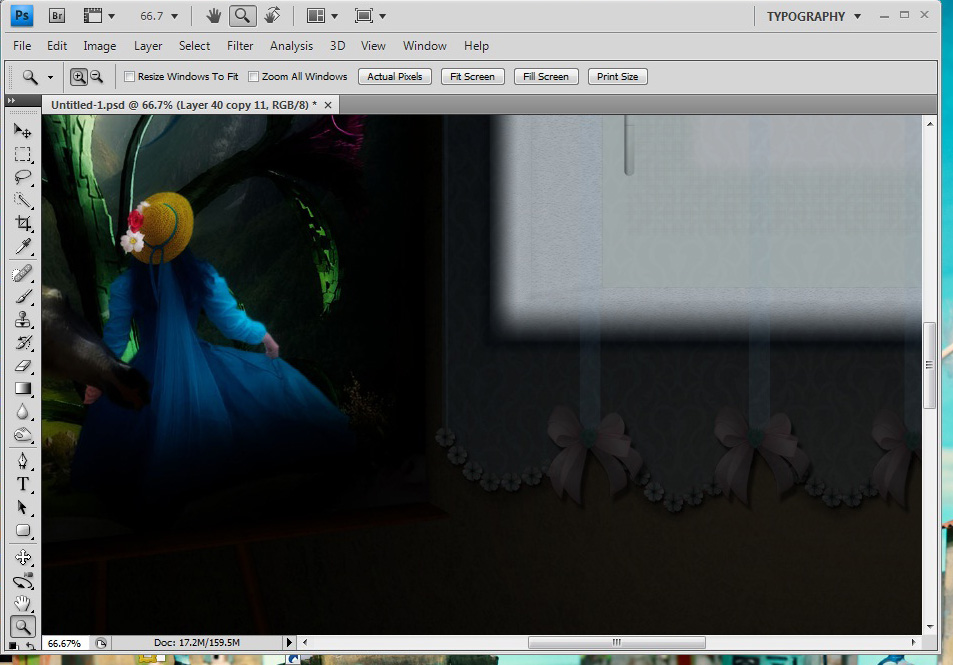Select the Rectangular Marquee tool

22,154
